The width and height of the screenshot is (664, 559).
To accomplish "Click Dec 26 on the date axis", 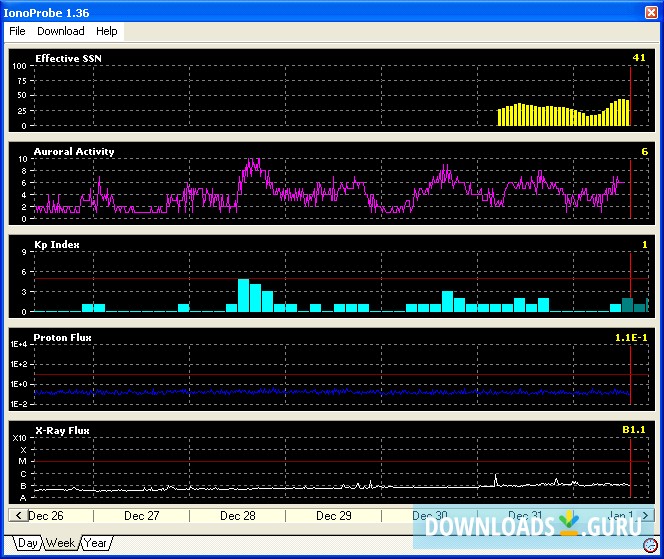I will pos(46,516).
